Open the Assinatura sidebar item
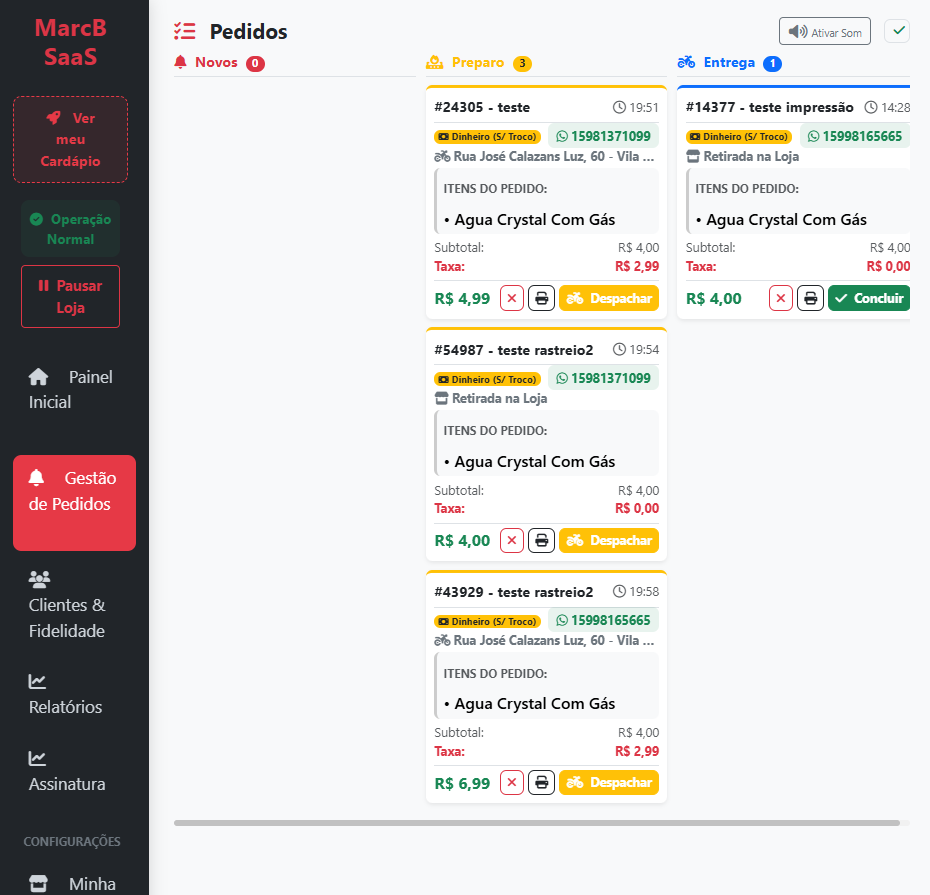The width and height of the screenshot is (930, 895). pos(67,772)
